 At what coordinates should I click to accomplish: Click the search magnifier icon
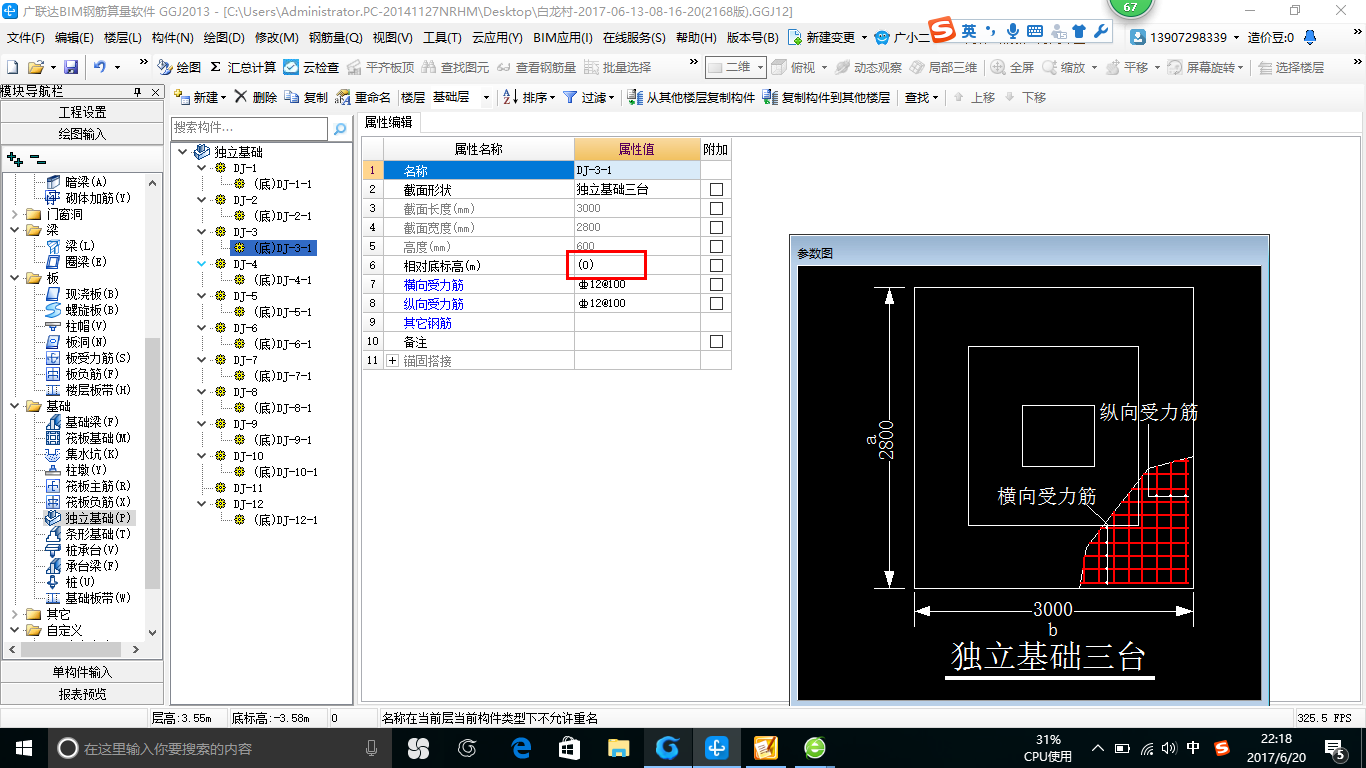coord(340,128)
